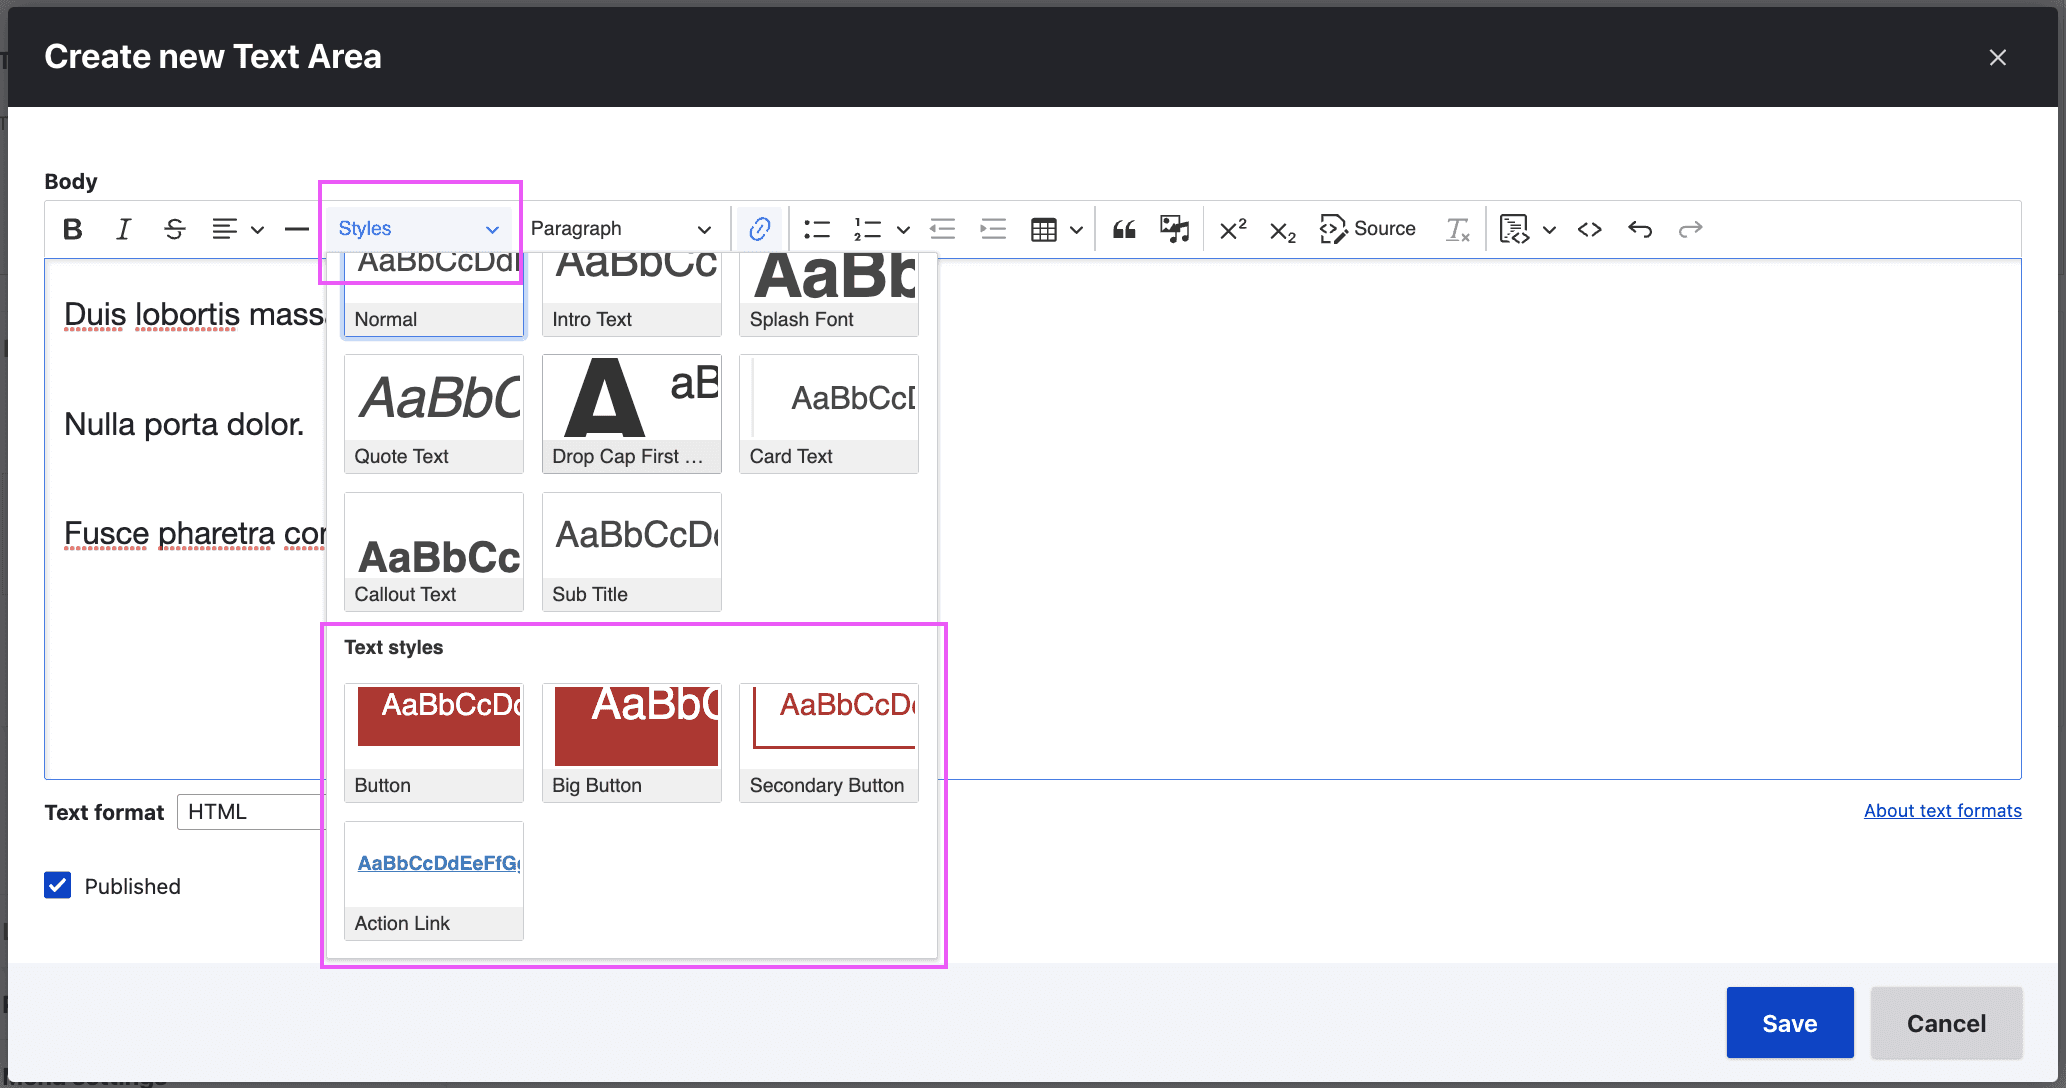Viewport: 2066px width, 1088px height.
Task: Open the About text formats link
Action: [x=1941, y=810]
